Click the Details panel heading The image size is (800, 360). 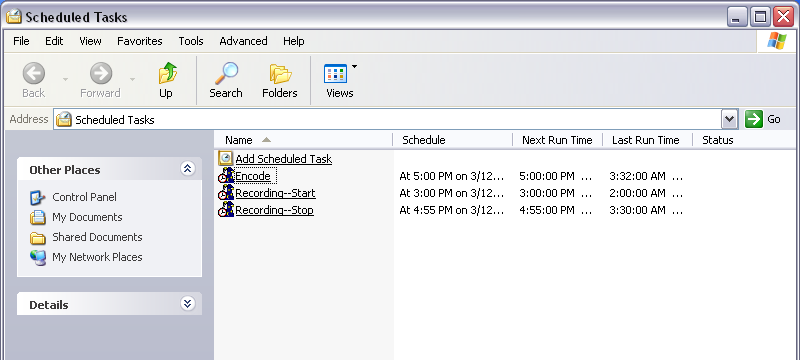pos(48,305)
